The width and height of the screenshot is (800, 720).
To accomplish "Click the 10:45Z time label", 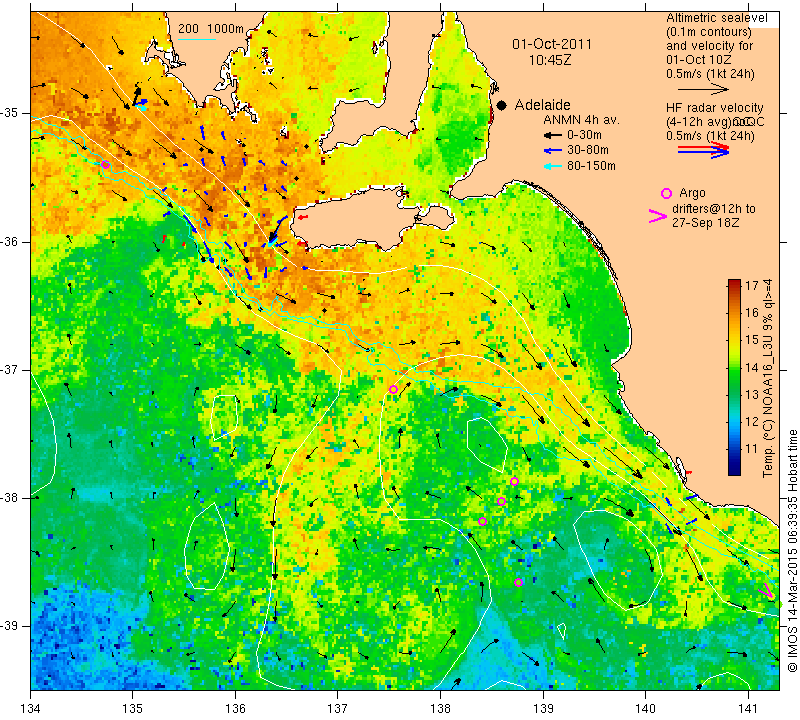I will [x=550, y=60].
